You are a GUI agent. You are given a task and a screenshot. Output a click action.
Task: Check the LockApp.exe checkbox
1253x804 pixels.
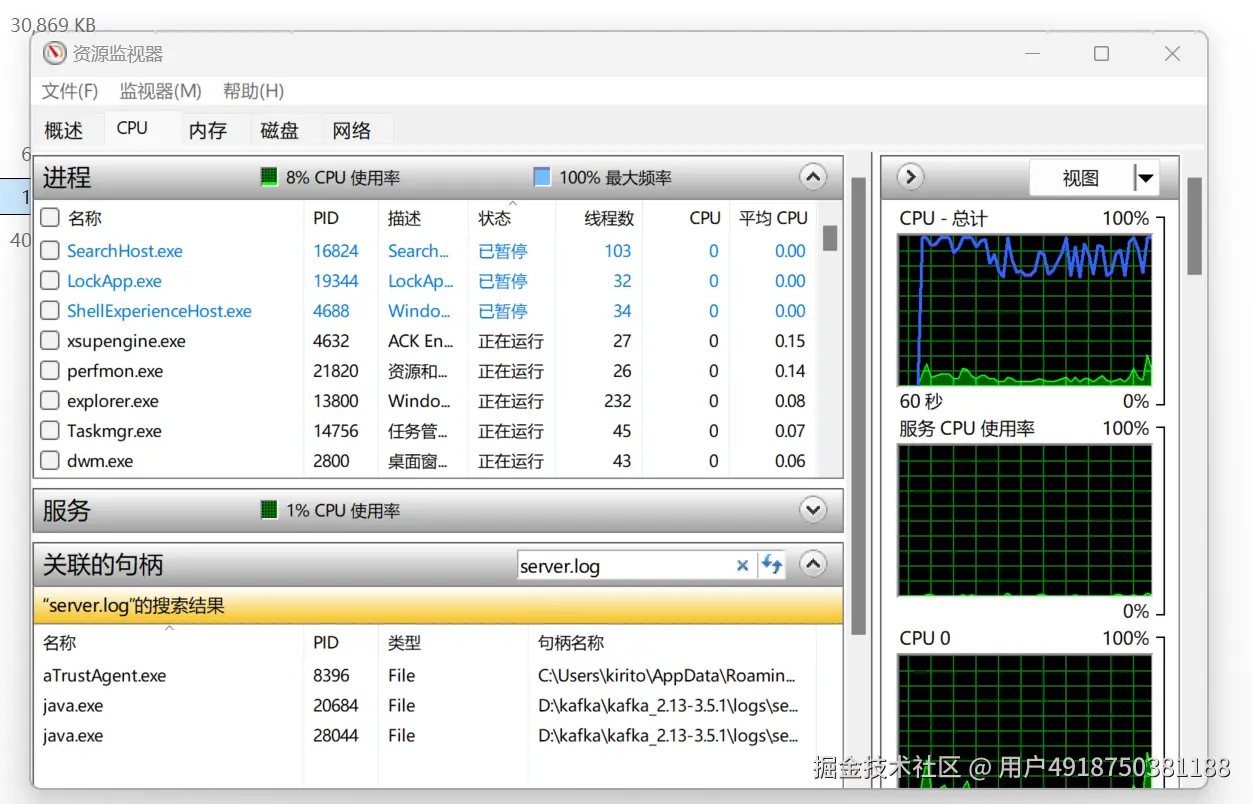pos(49,281)
